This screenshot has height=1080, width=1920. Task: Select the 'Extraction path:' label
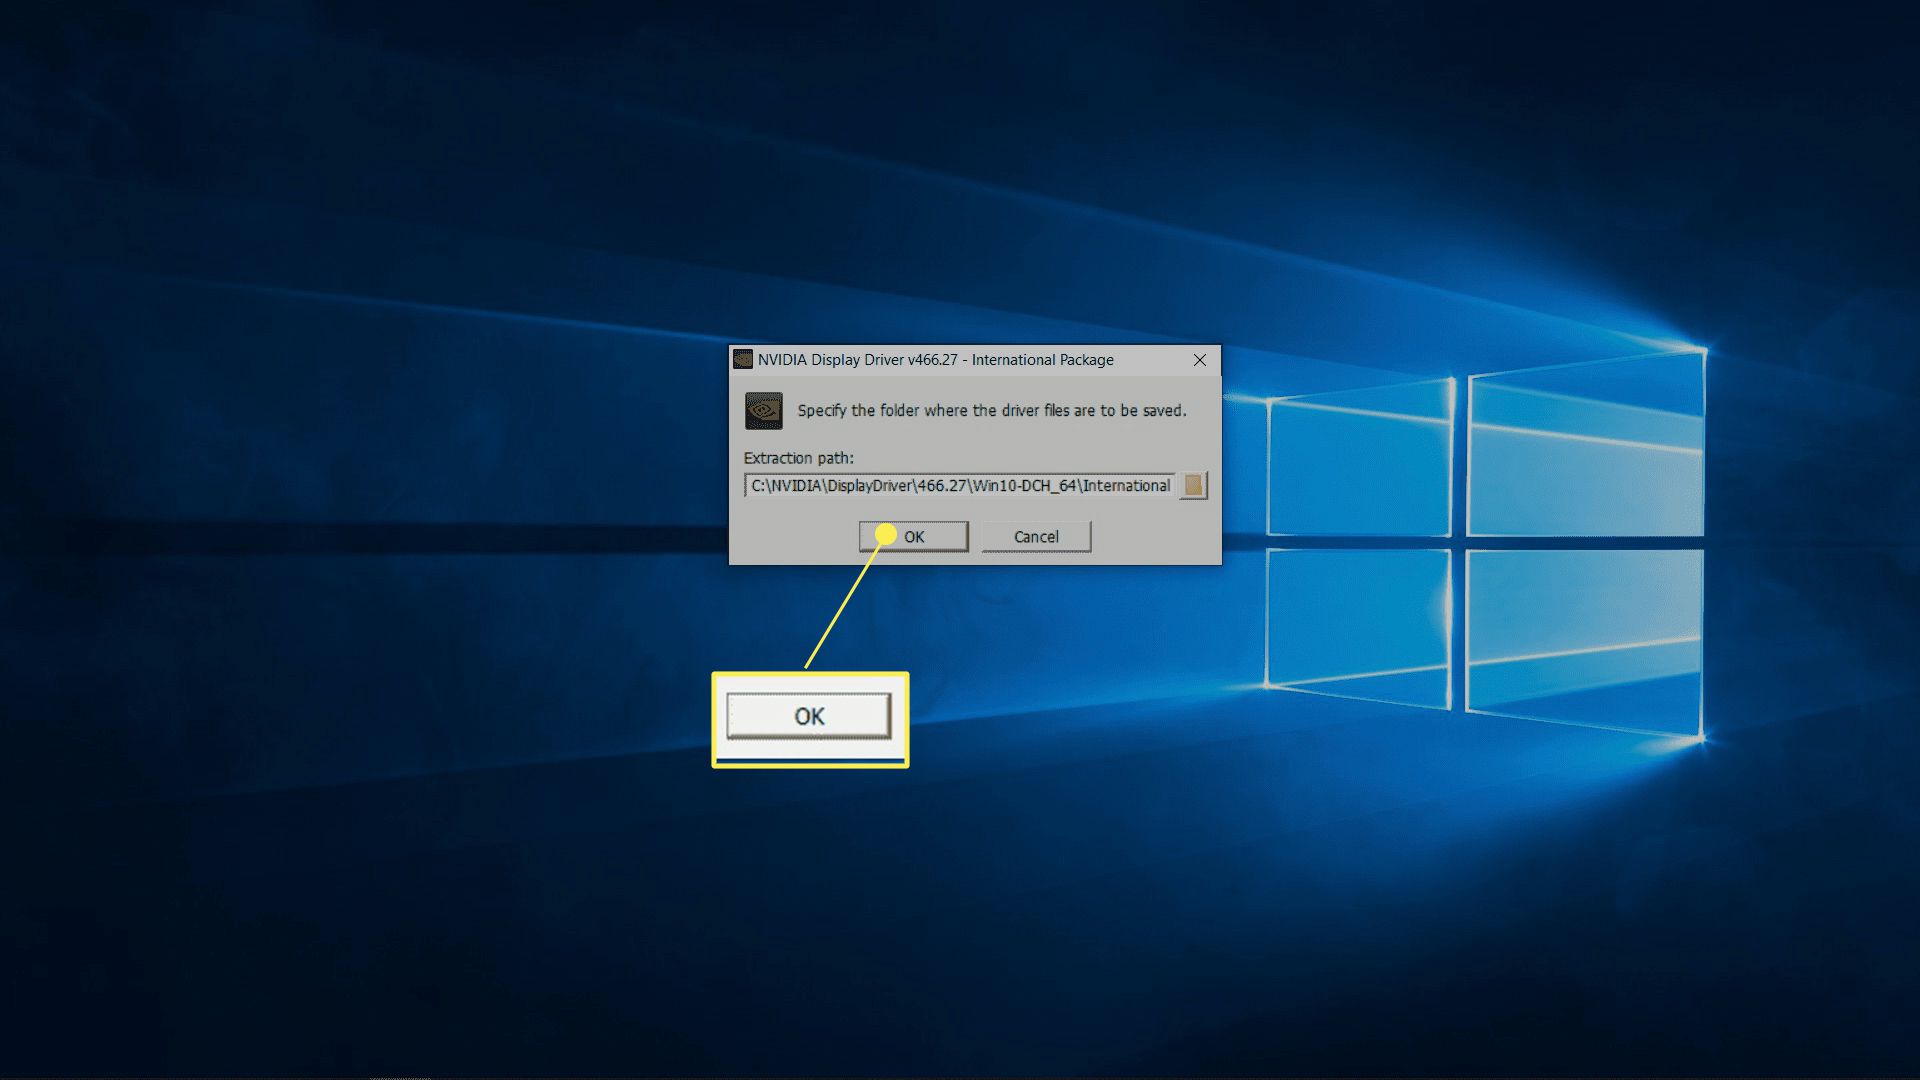pyautogui.click(x=799, y=458)
